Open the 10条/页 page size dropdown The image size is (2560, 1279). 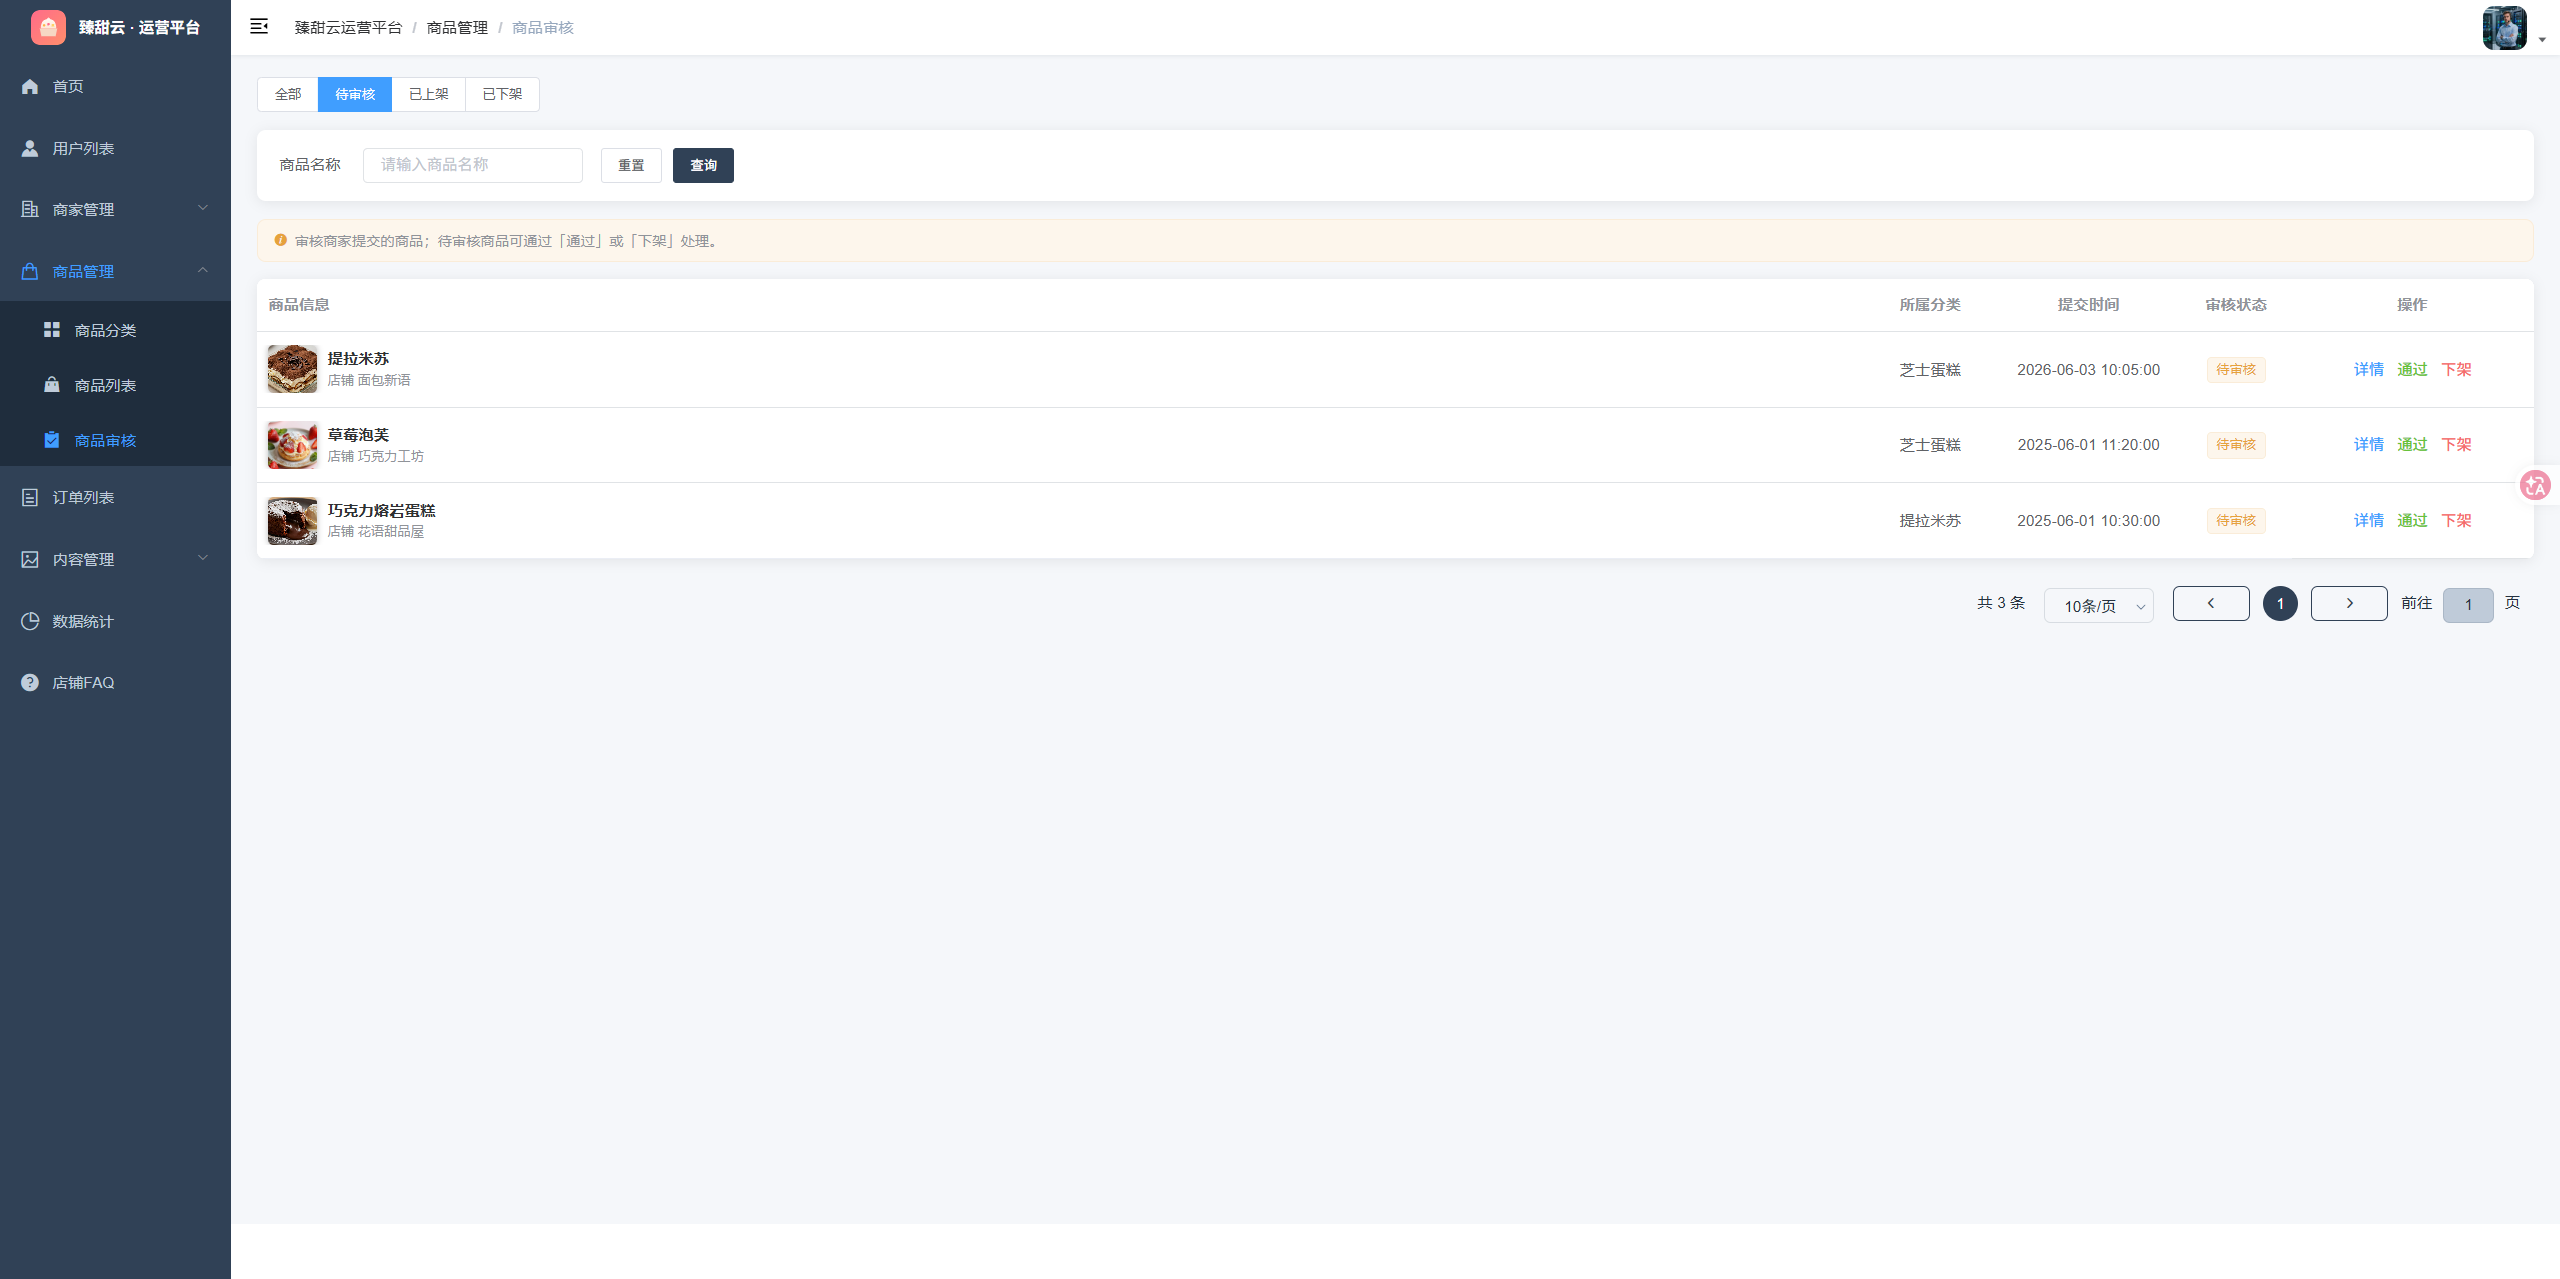2099,605
